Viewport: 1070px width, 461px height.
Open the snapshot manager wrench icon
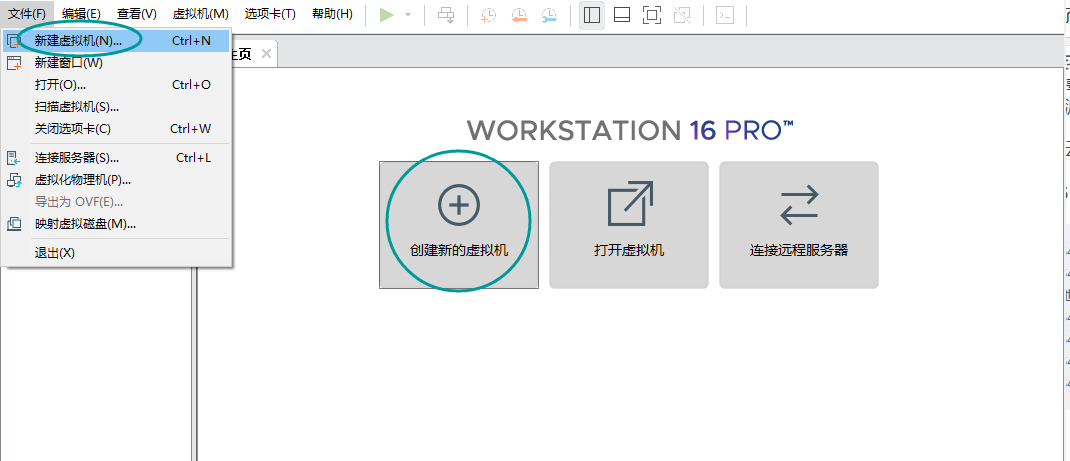pyautogui.click(x=549, y=16)
